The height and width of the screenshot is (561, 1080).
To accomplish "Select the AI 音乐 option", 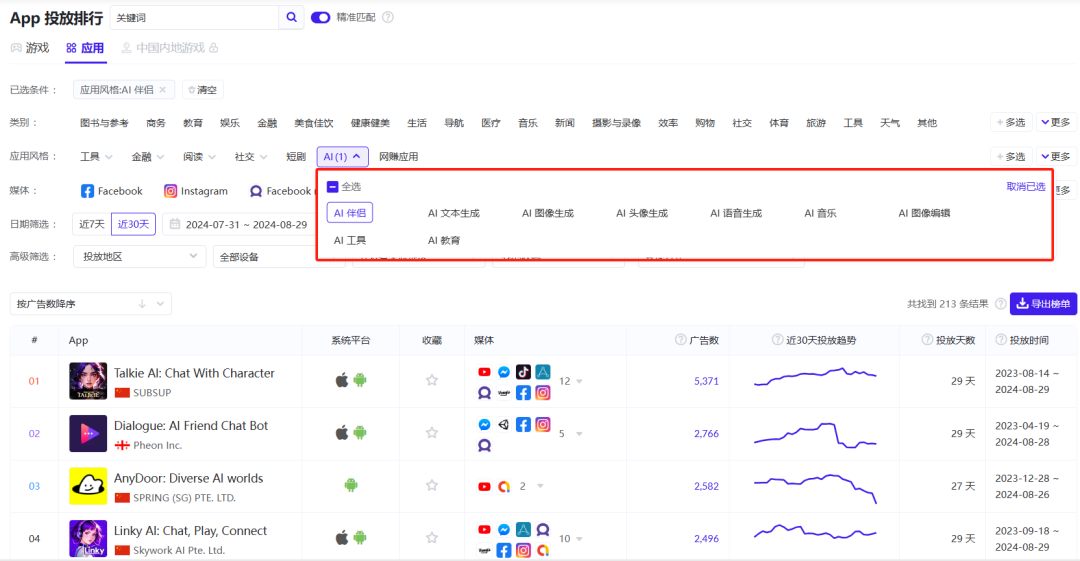I will [820, 213].
